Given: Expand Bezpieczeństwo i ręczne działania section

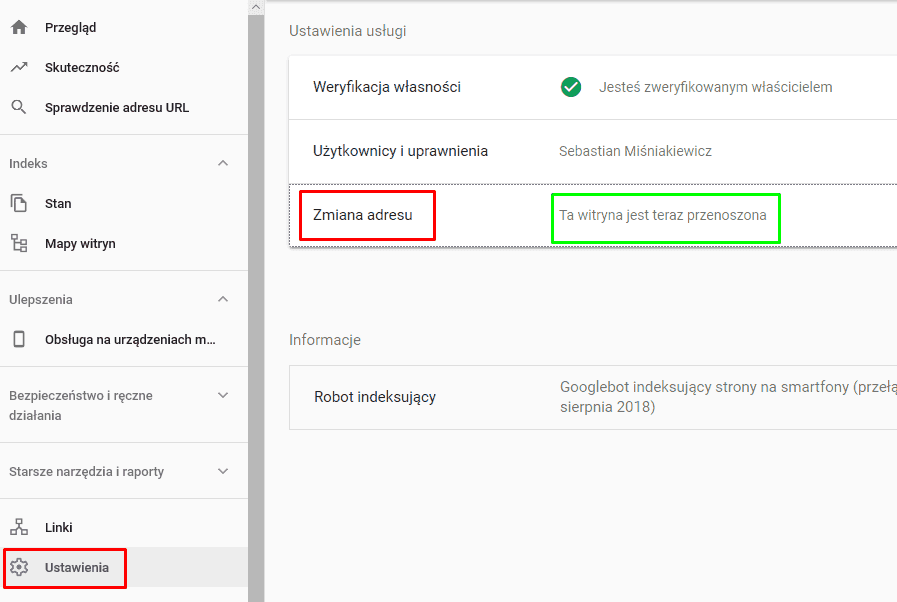Looking at the screenshot, I should click(x=223, y=395).
